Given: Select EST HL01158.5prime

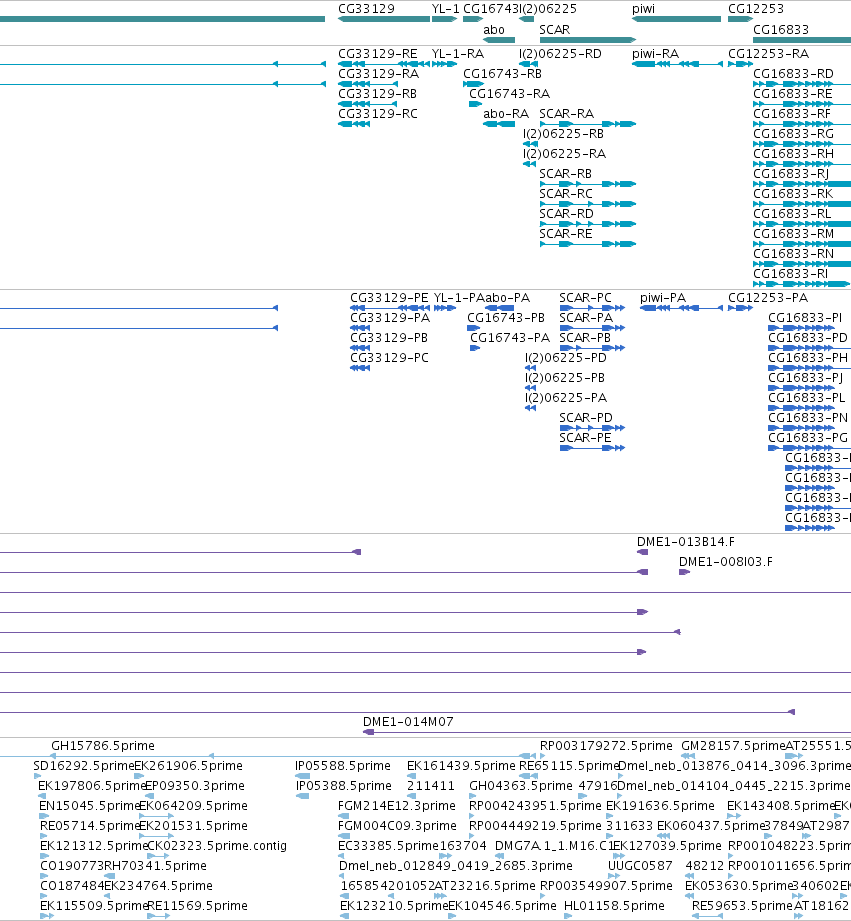Looking at the screenshot, I should [x=614, y=905].
